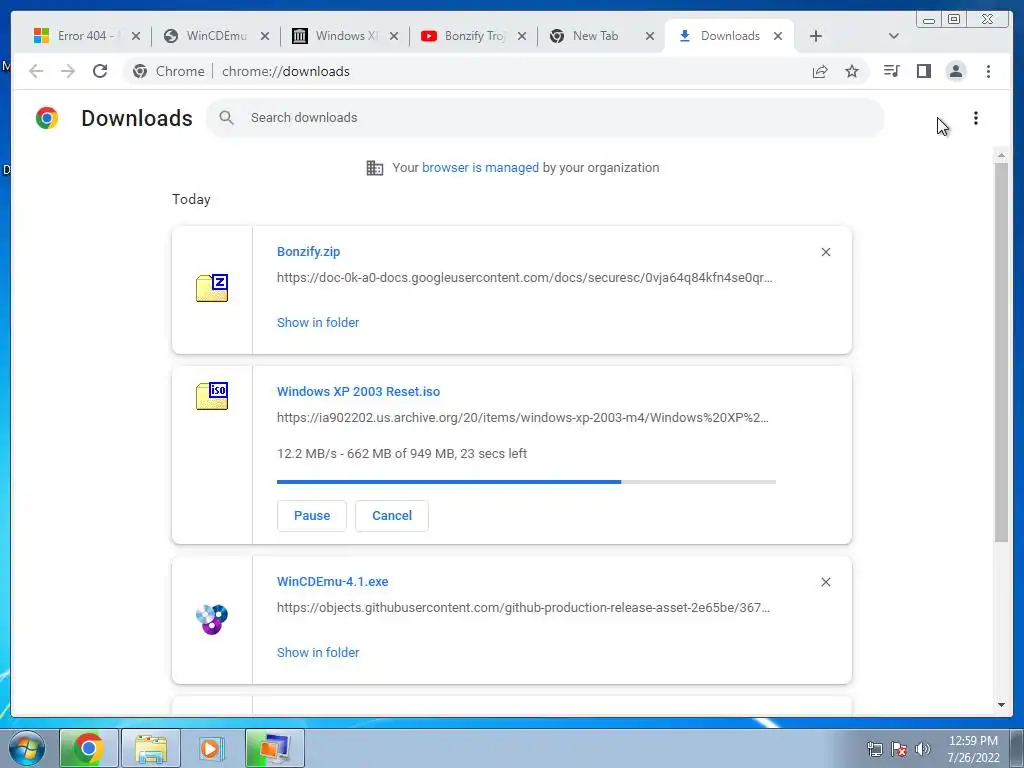Open the Windows Start orb
This screenshot has width=1024, height=768.
point(27,748)
